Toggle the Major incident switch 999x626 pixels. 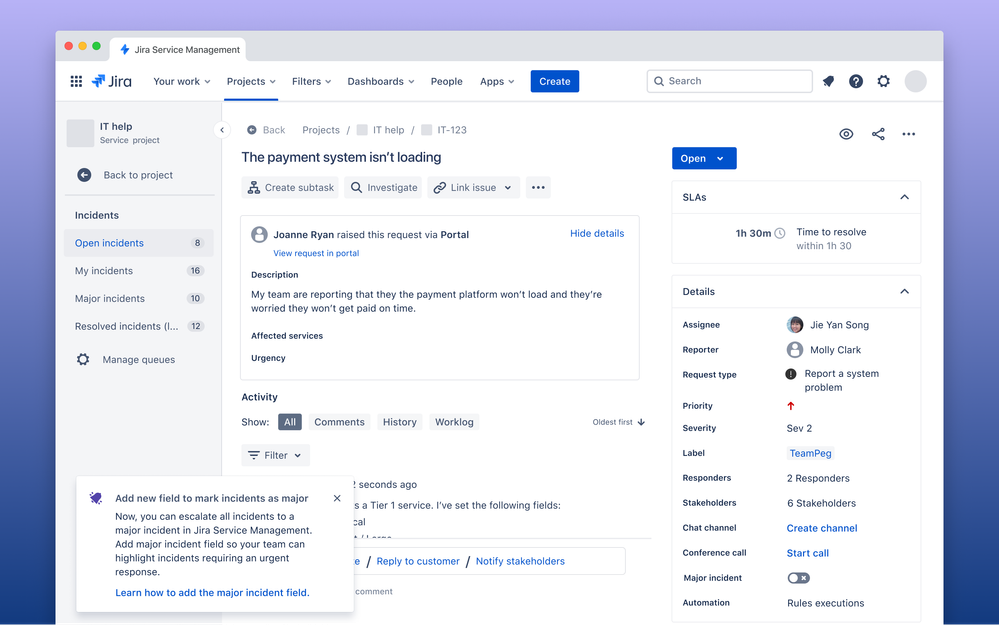tap(798, 577)
